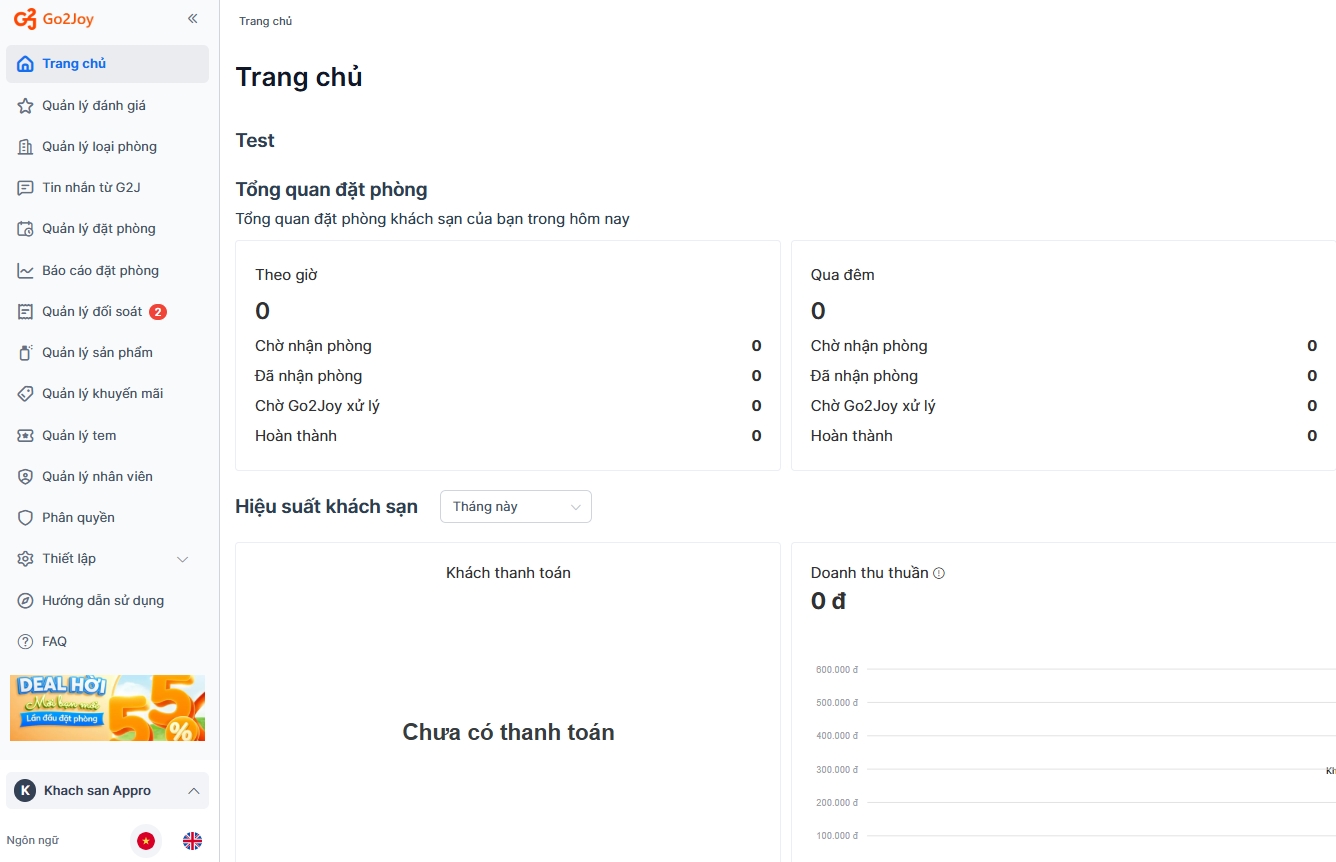Collapse the sidebar using the double-chevron icon
1336x862 pixels.
193,19
